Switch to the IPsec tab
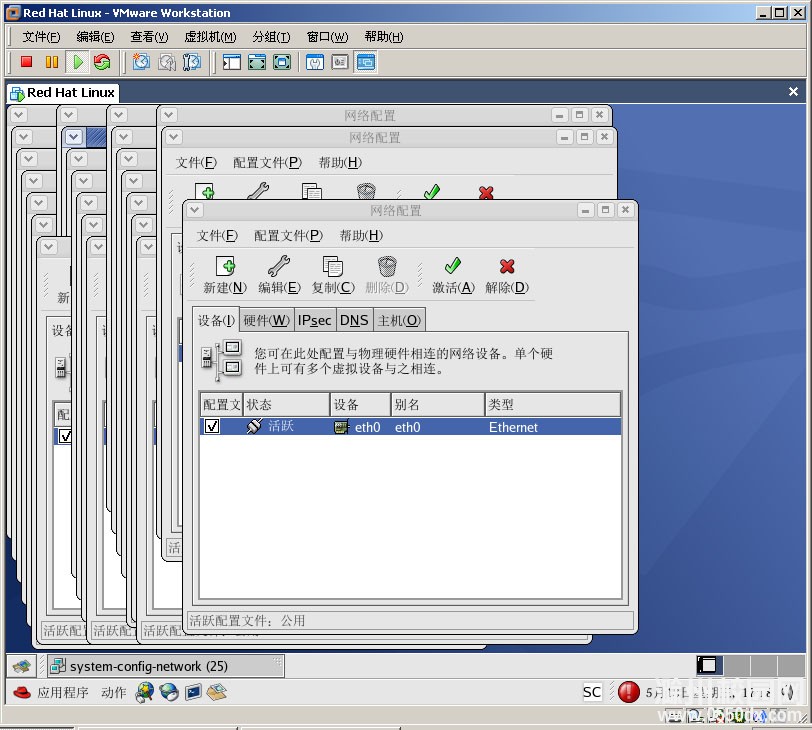 [314, 320]
